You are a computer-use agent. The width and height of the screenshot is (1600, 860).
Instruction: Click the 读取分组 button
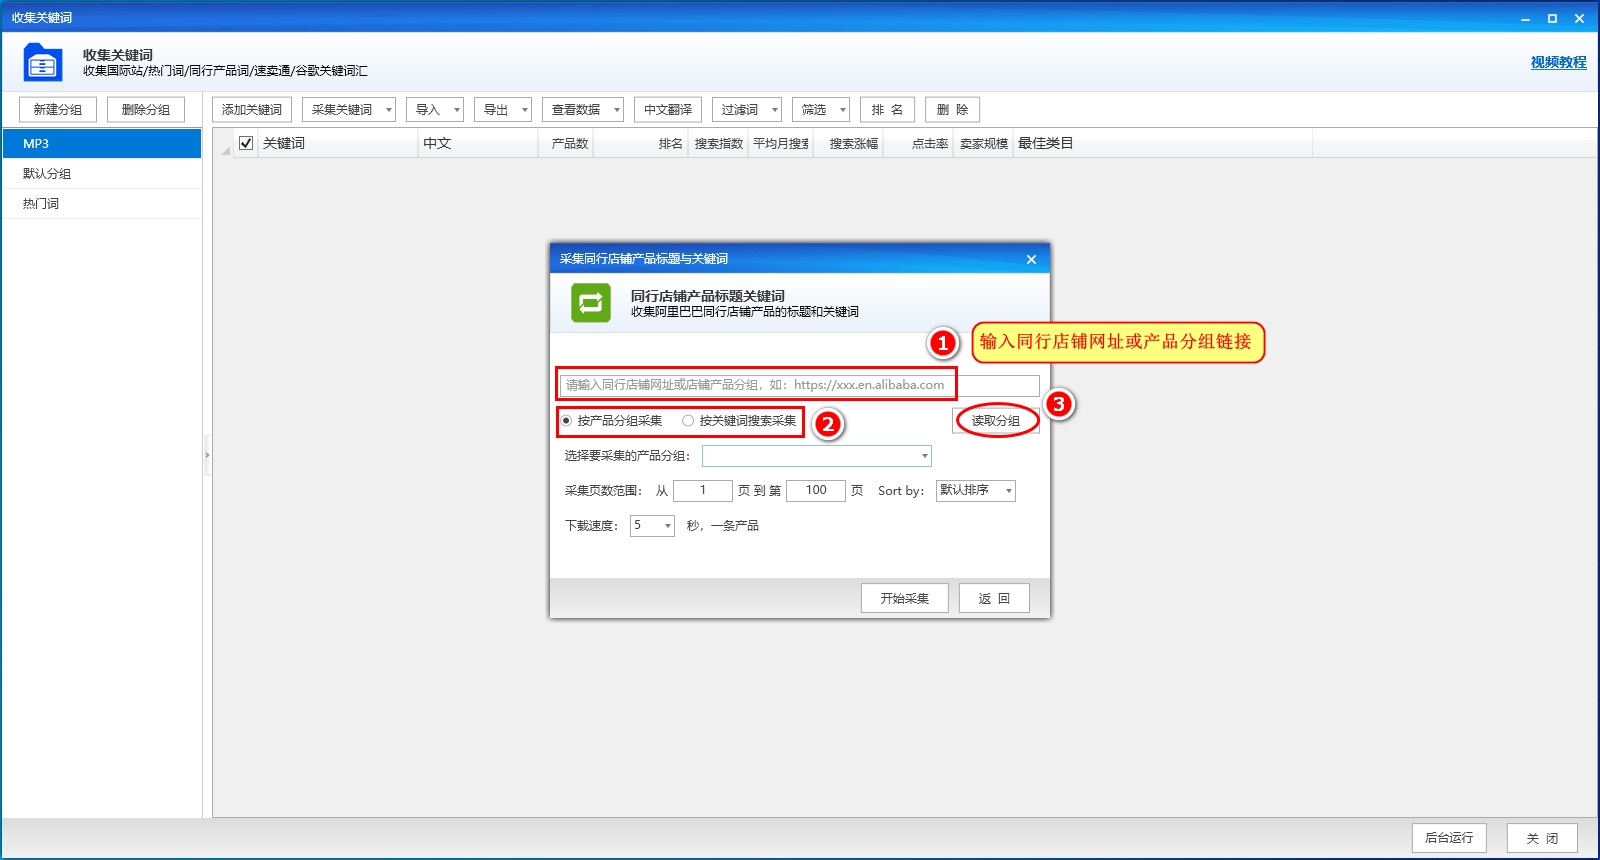coord(996,421)
